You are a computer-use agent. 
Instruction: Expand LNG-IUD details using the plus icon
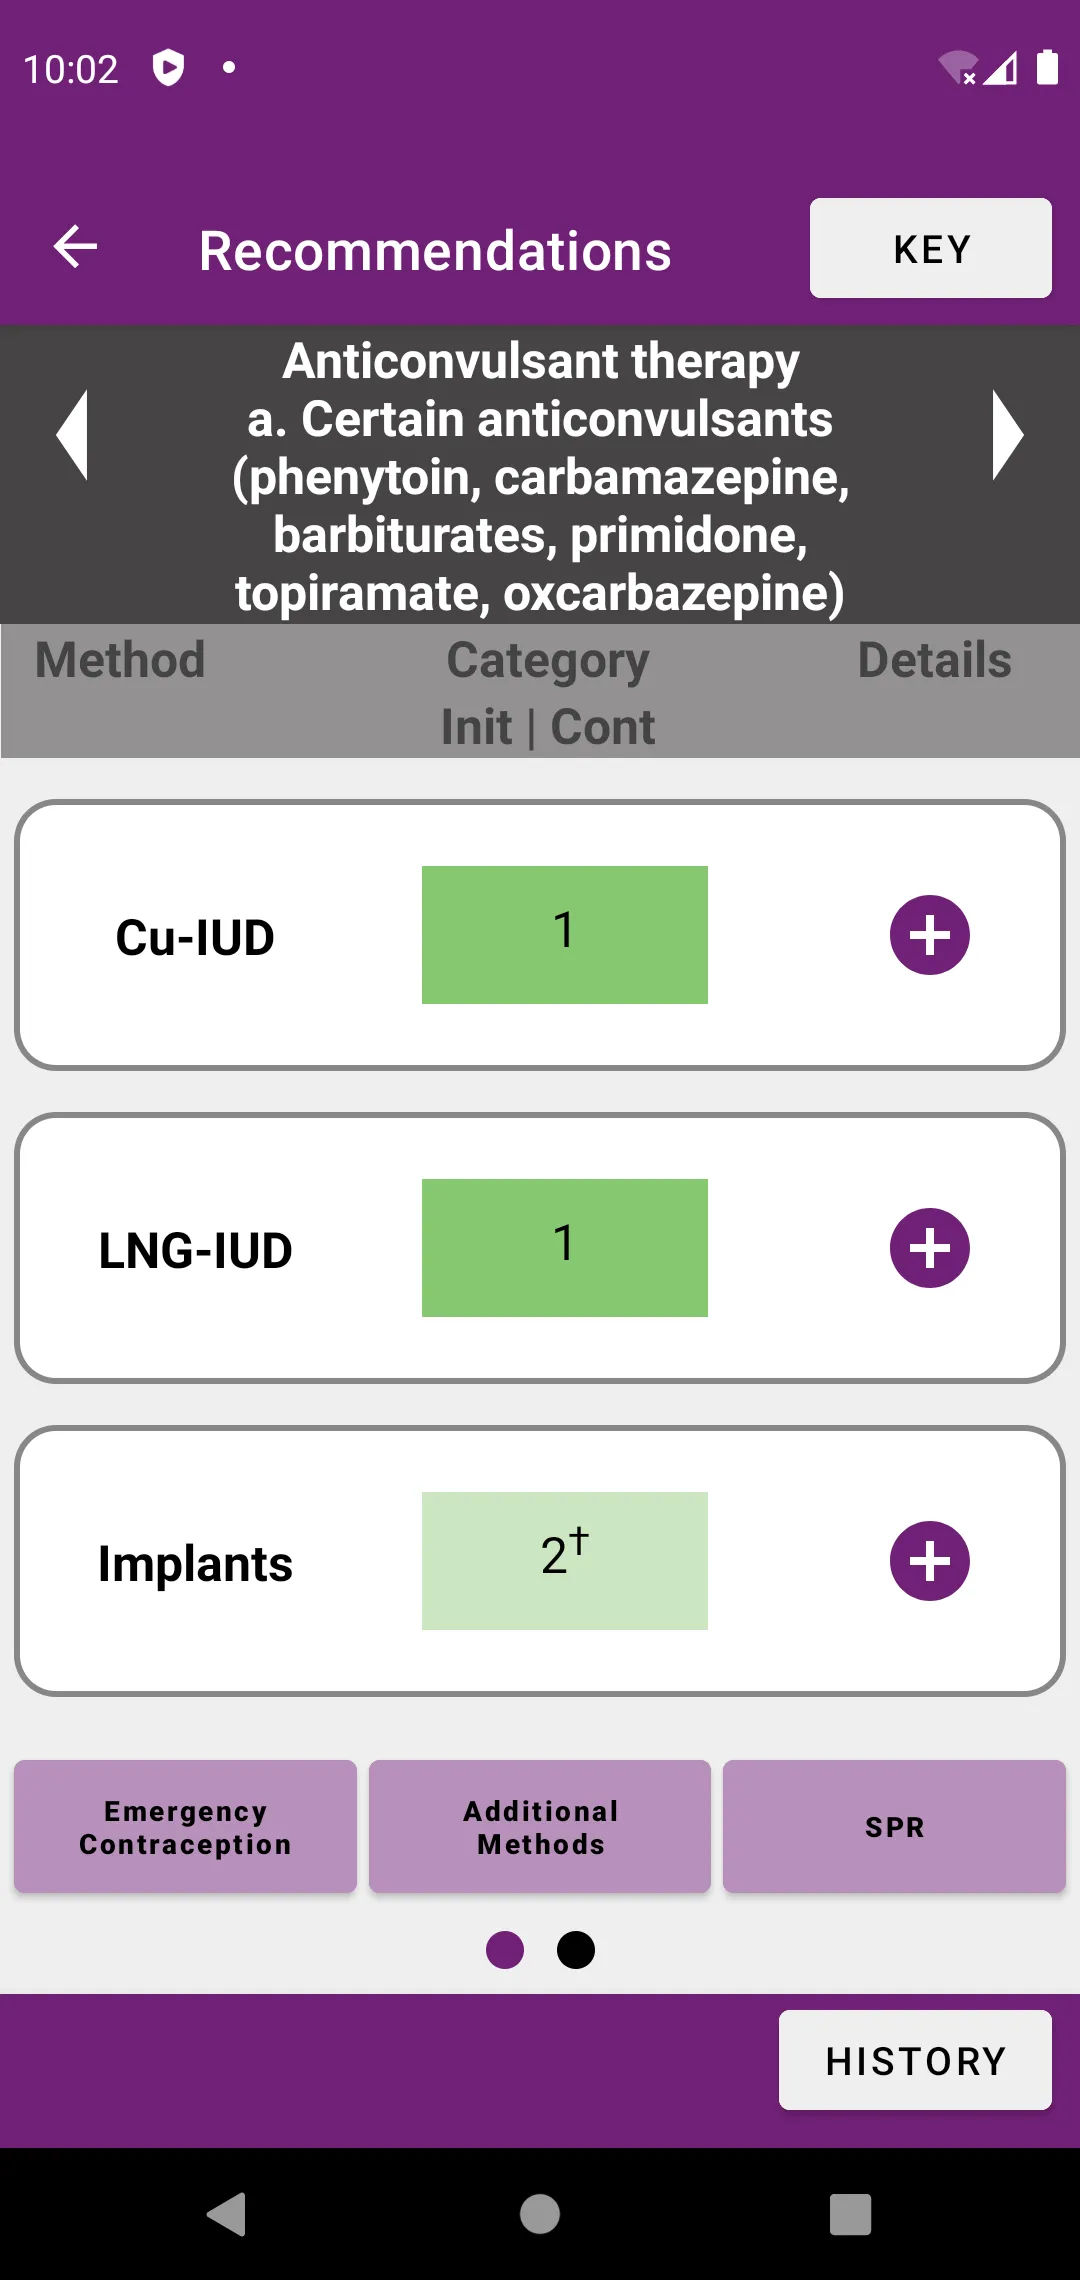coord(929,1247)
